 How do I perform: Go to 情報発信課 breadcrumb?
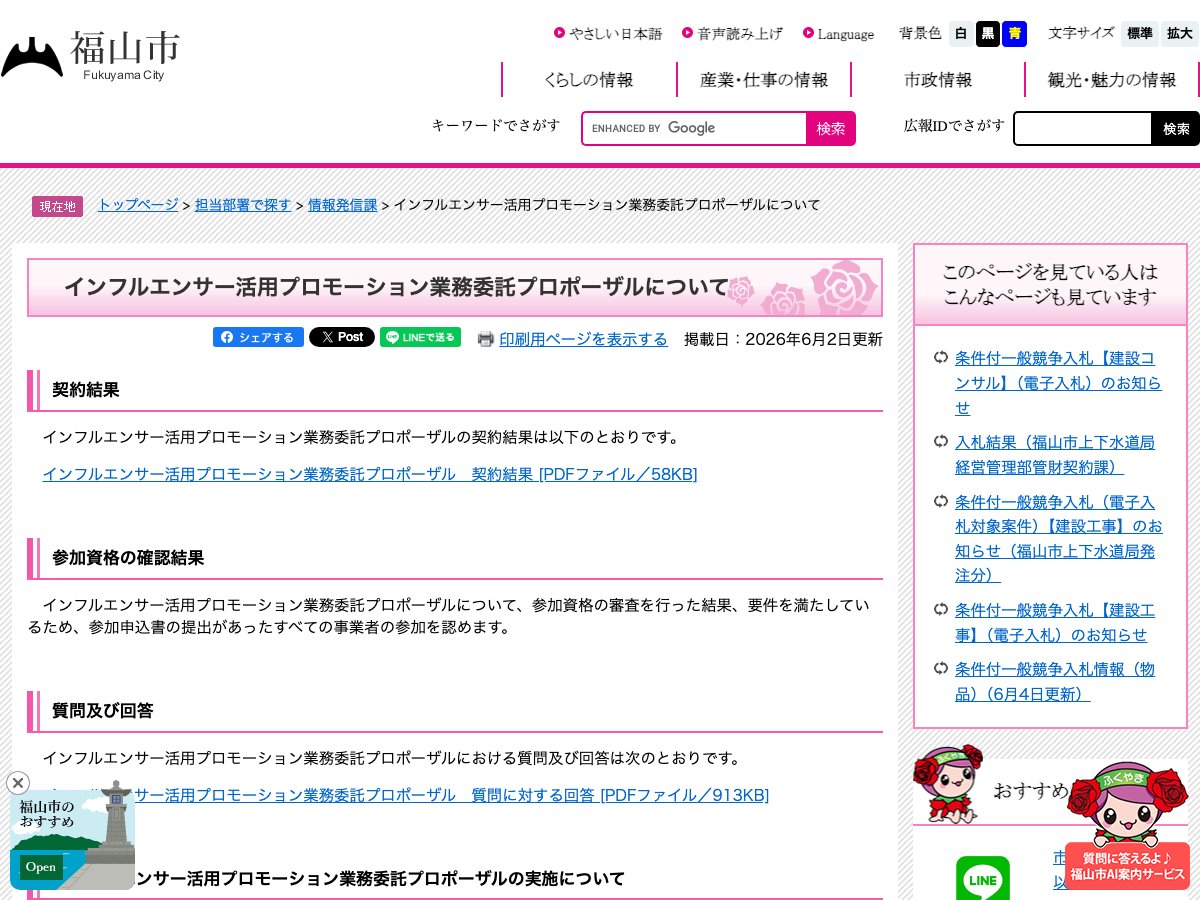click(x=343, y=205)
